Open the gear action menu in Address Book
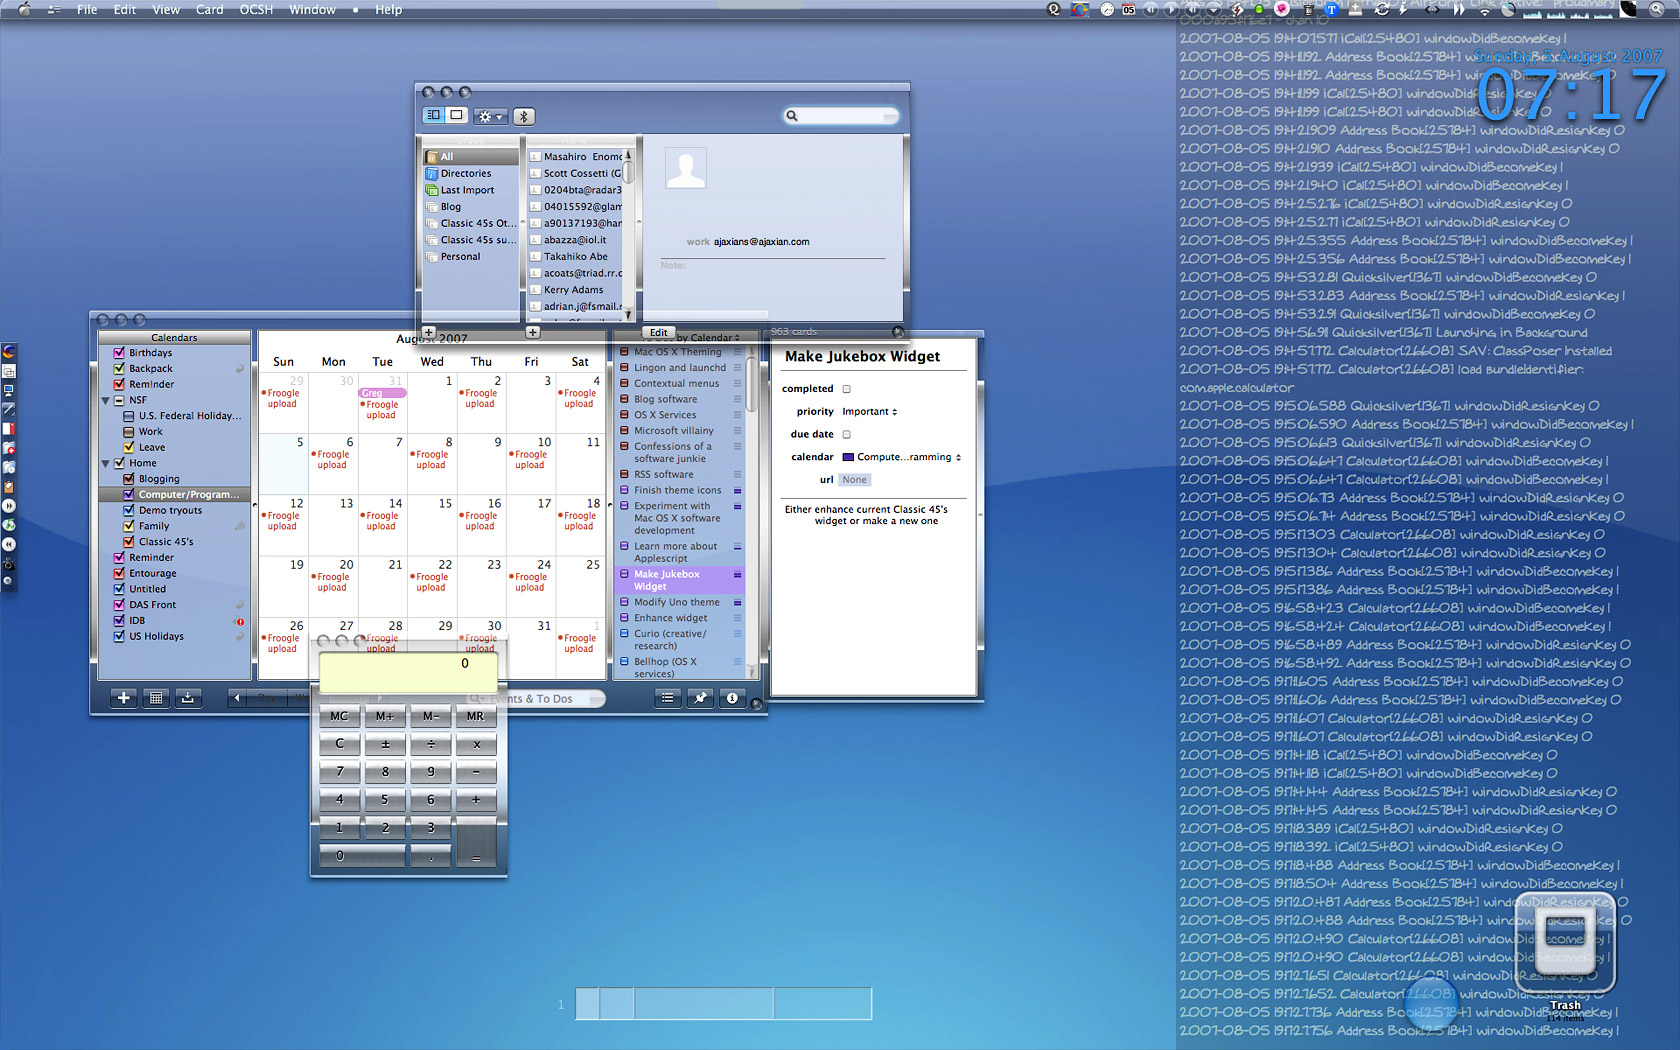 490,117
